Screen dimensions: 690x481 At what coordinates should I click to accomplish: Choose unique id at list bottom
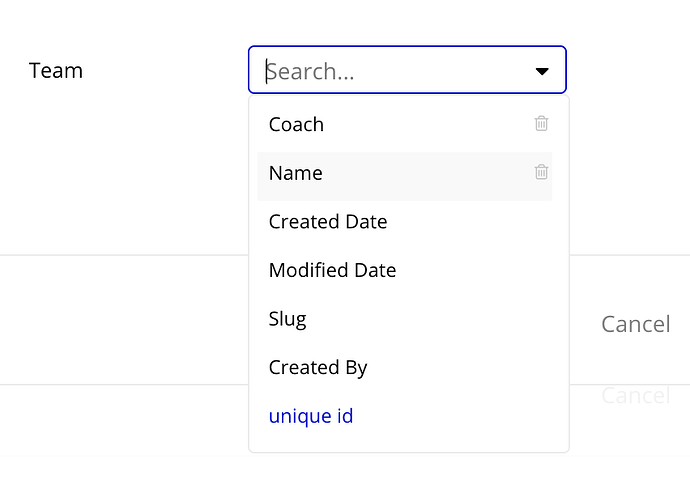(311, 416)
